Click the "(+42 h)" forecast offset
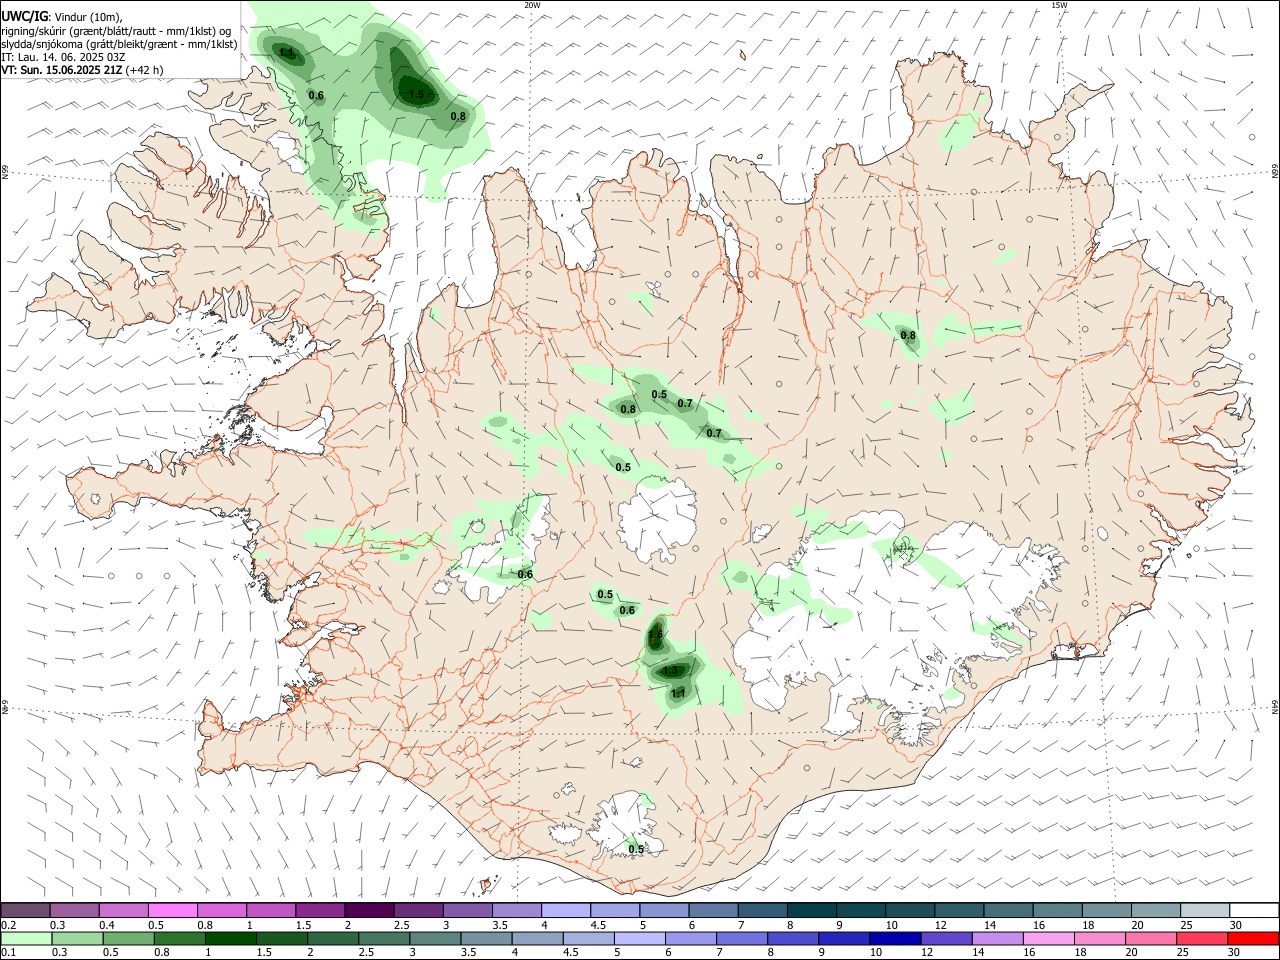The image size is (1280, 960). coord(145,70)
